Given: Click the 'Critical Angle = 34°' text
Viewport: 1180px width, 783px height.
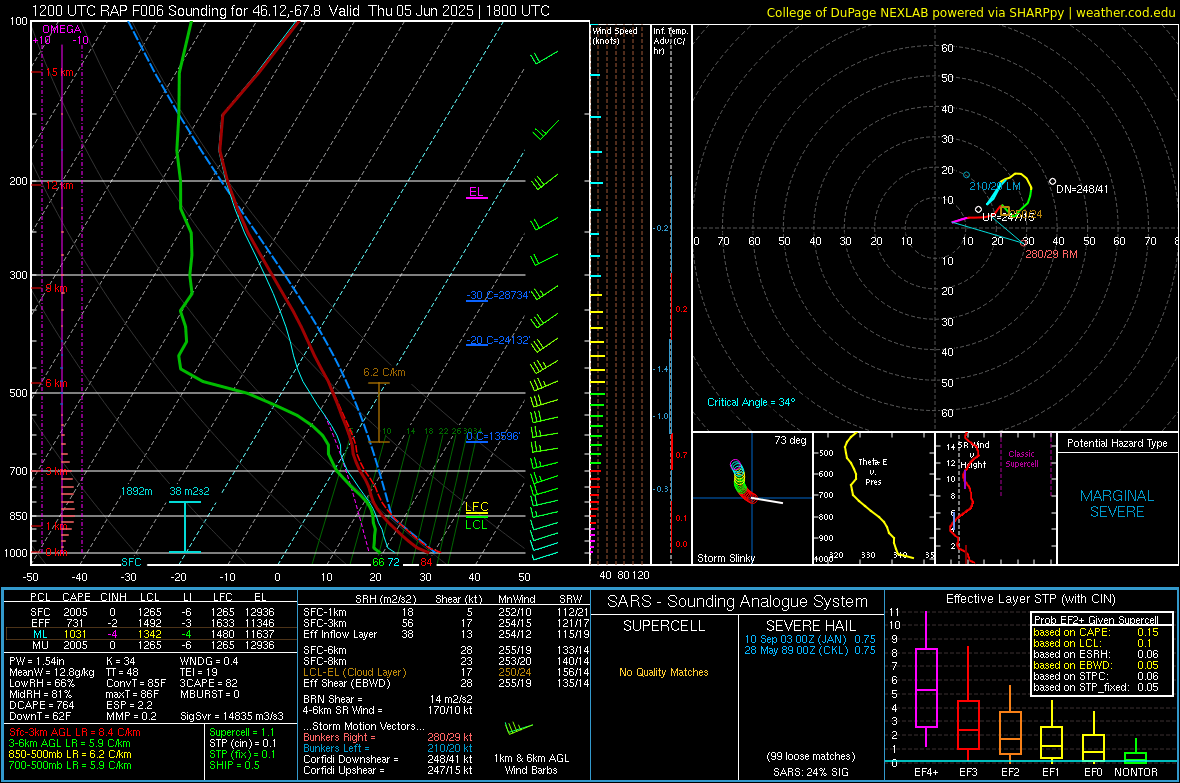Looking at the screenshot, I should pyautogui.click(x=751, y=402).
